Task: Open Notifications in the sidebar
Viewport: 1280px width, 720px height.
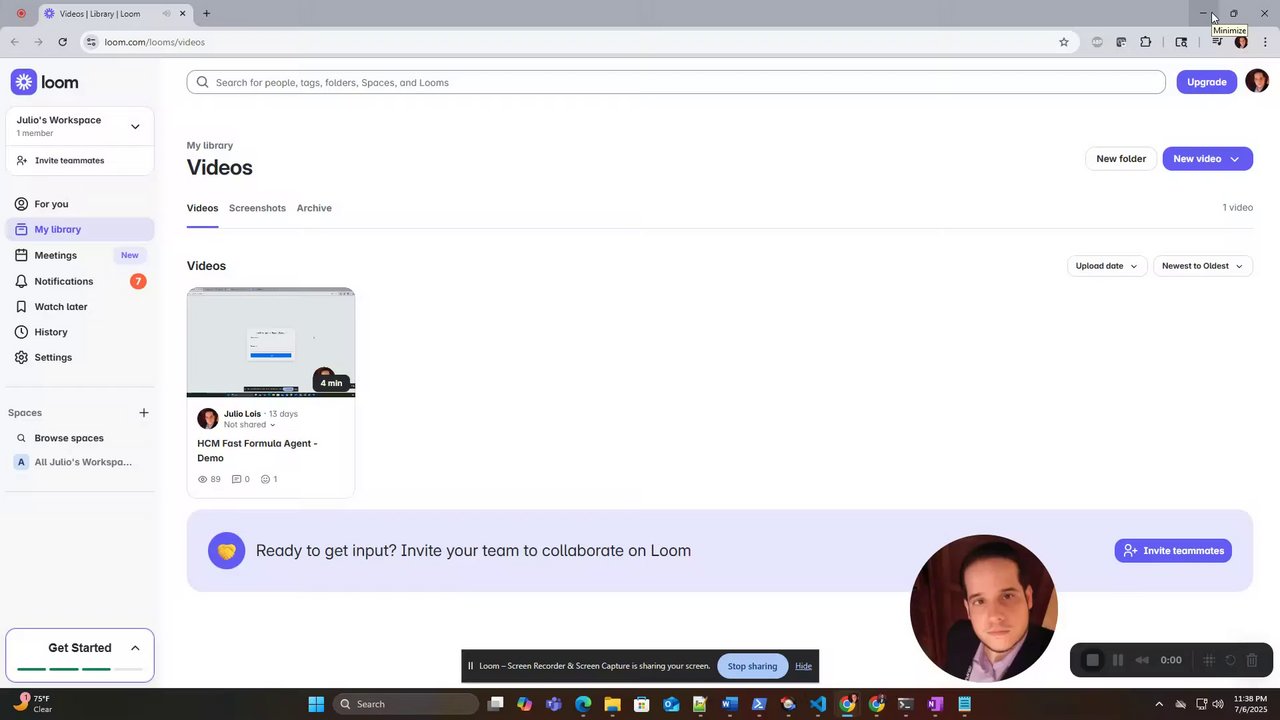Action: click(80, 281)
